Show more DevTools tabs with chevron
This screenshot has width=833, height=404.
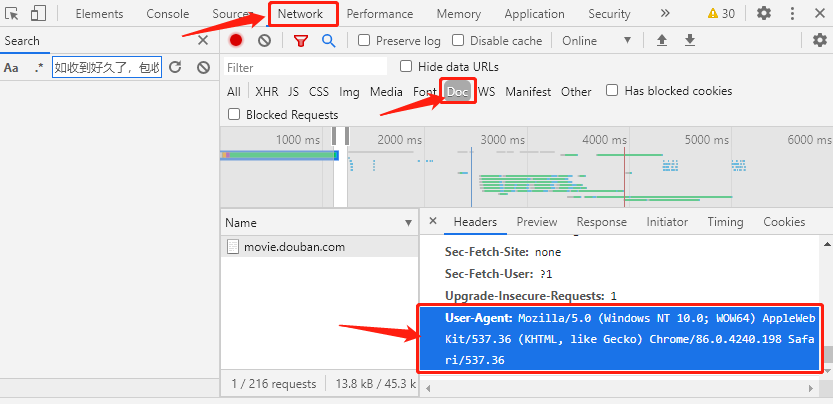coord(665,13)
